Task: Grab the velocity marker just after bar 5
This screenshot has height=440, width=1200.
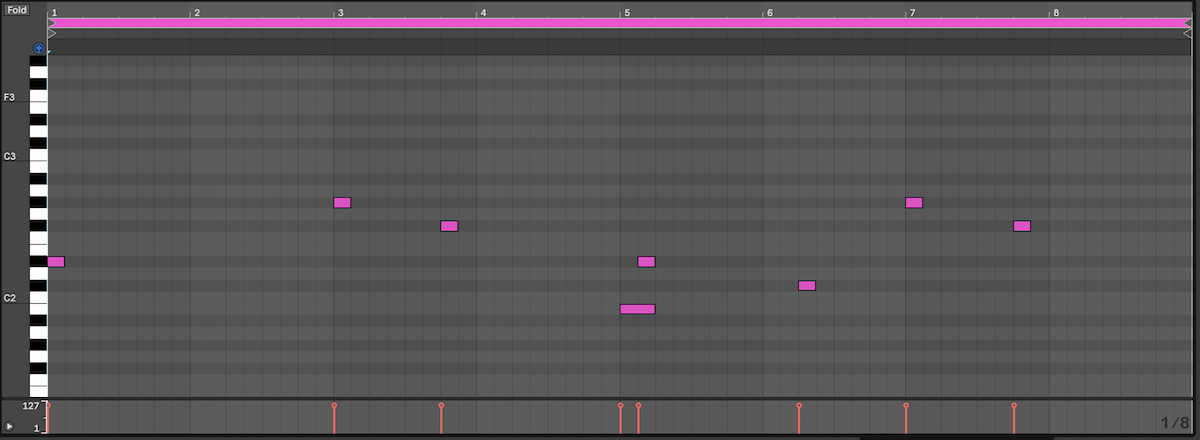Action: pos(638,406)
